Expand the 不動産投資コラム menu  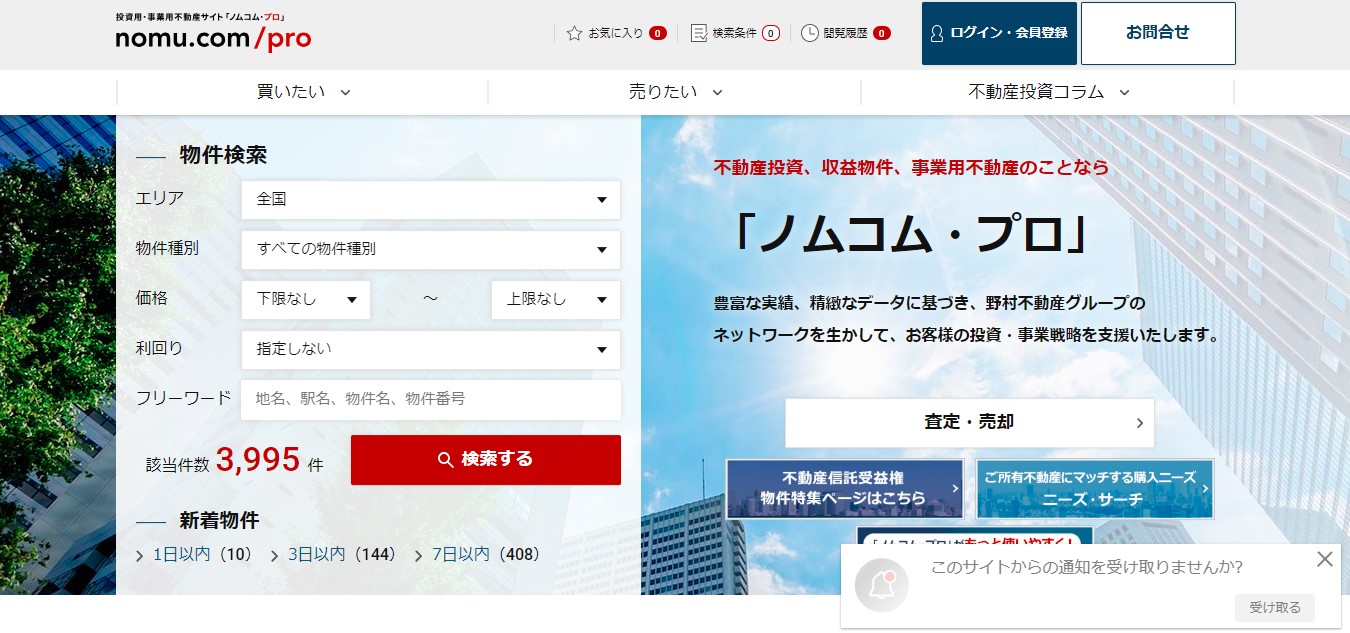(x=1048, y=92)
